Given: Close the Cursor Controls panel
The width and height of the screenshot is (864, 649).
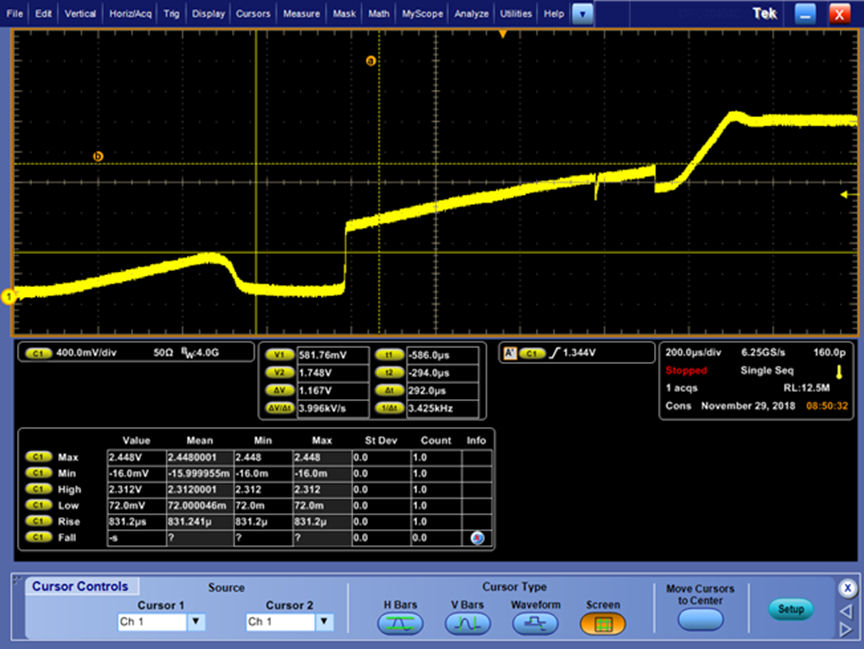Looking at the screenshot, I should 847,588.
